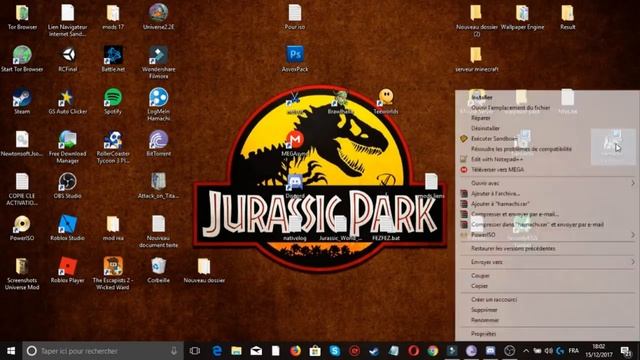Select the MEGAsync desktop icon
This screenshot has width=640, height=360.
click(295, 144)
